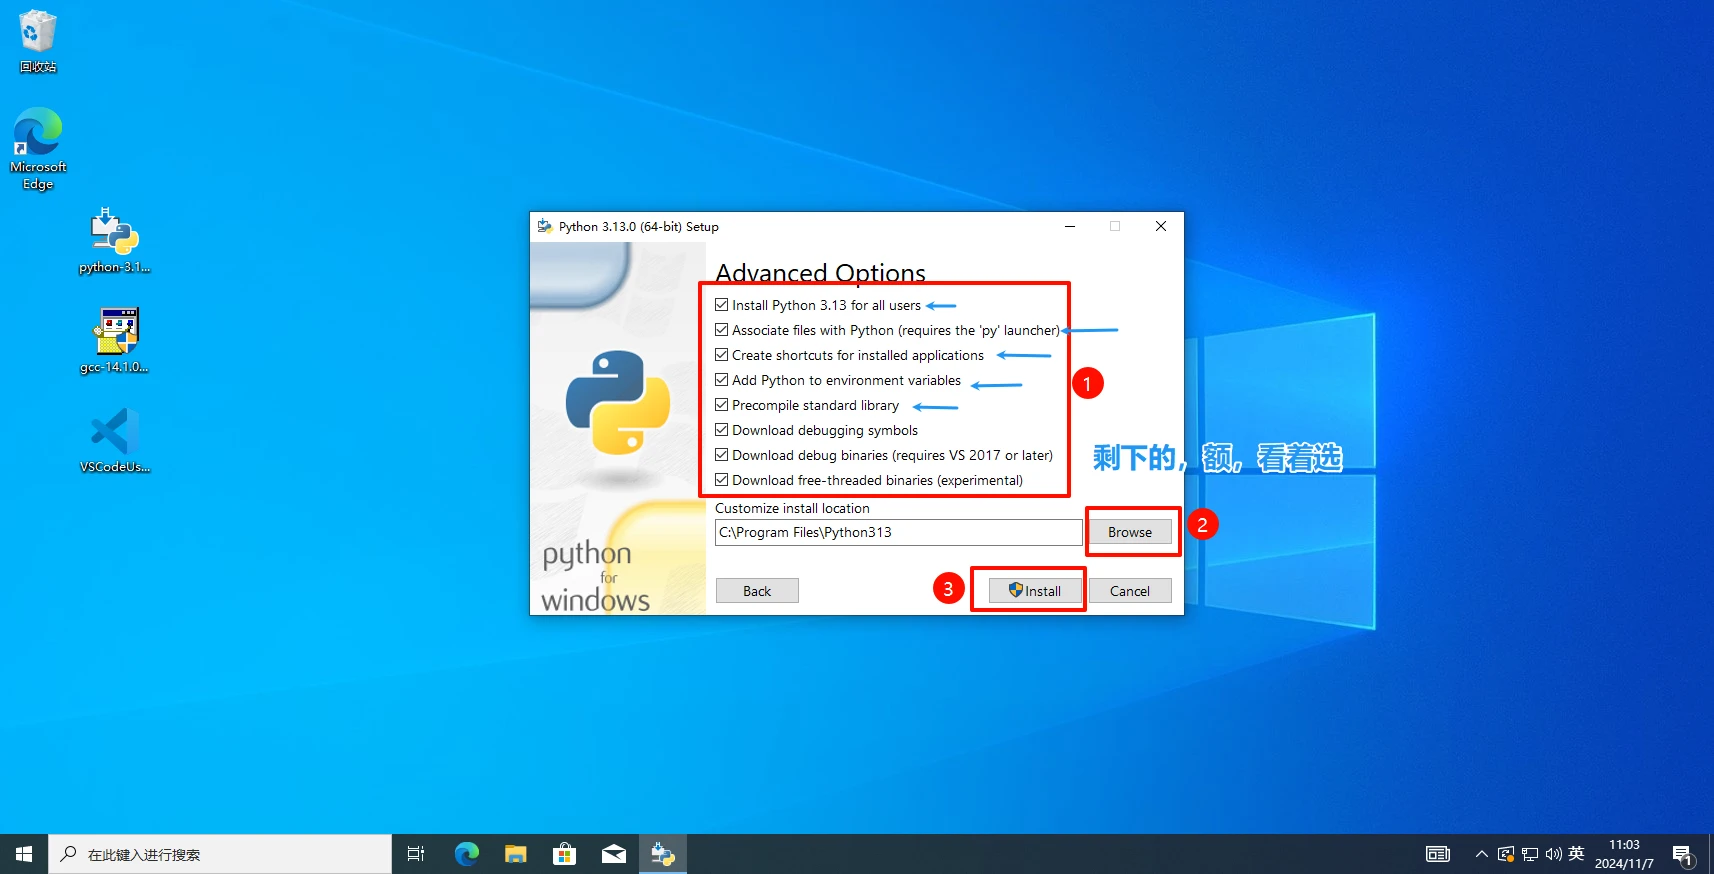
Task: Select the gcc-14.1.0 installer desktop icon
Action: [x=115, y=340]
